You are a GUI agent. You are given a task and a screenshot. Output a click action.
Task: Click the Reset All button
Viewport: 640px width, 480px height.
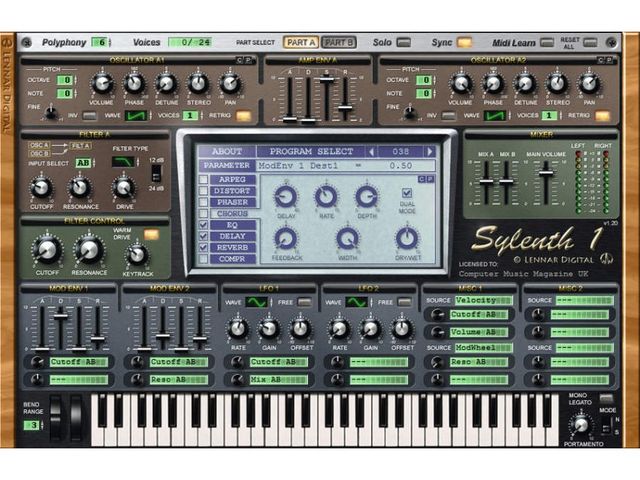point(590,42)
